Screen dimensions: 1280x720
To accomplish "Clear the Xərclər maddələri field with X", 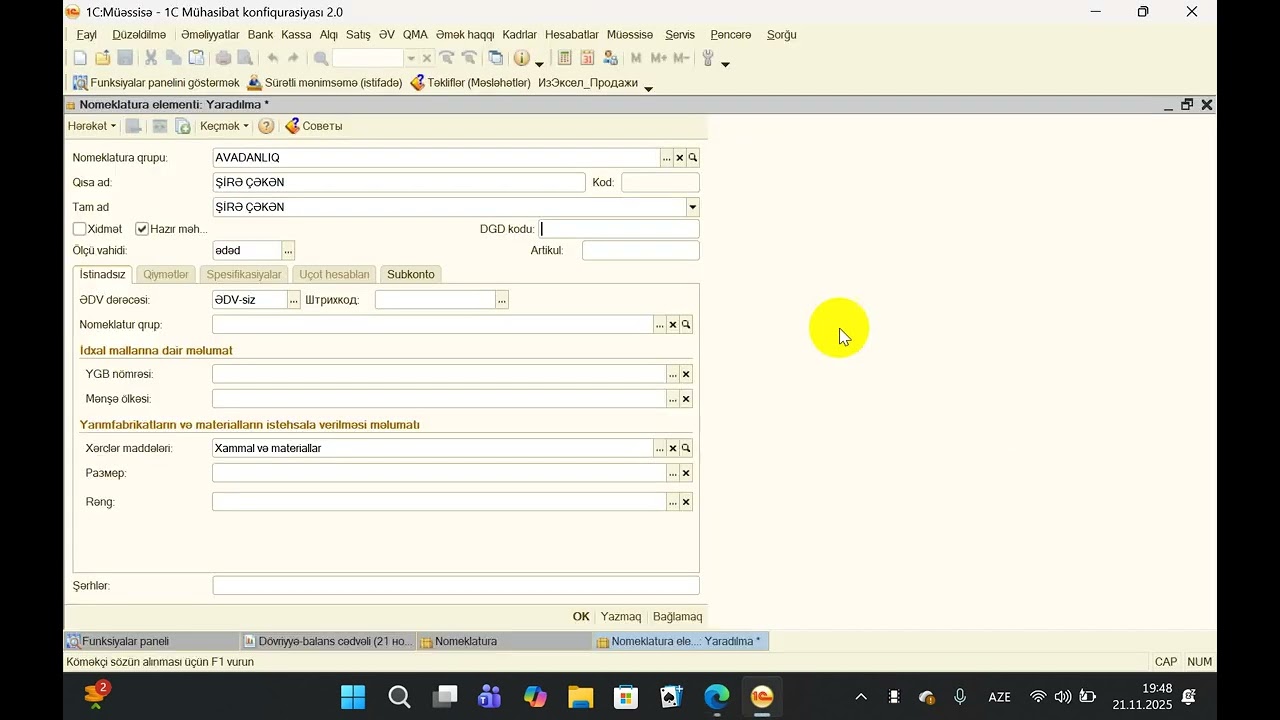I will (673, 448).
